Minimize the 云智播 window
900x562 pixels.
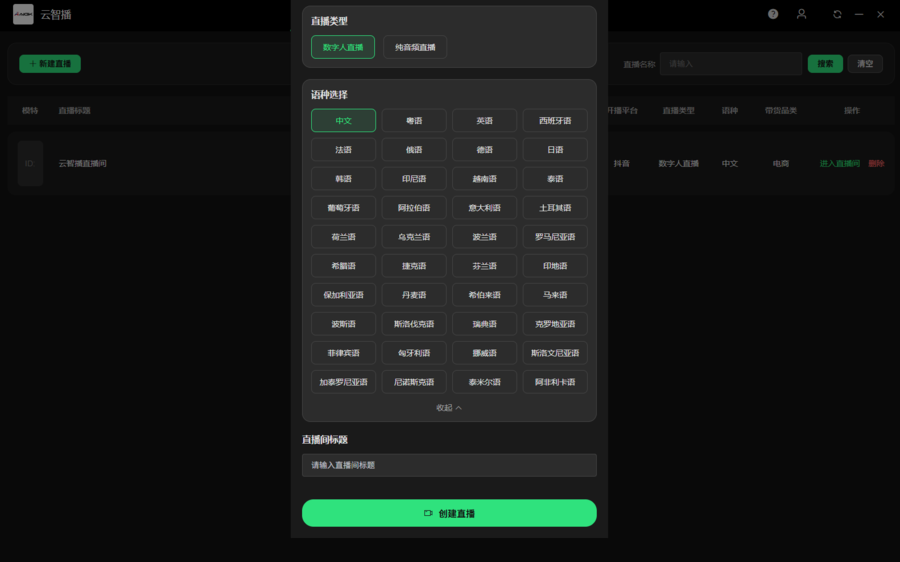[859, 14]
